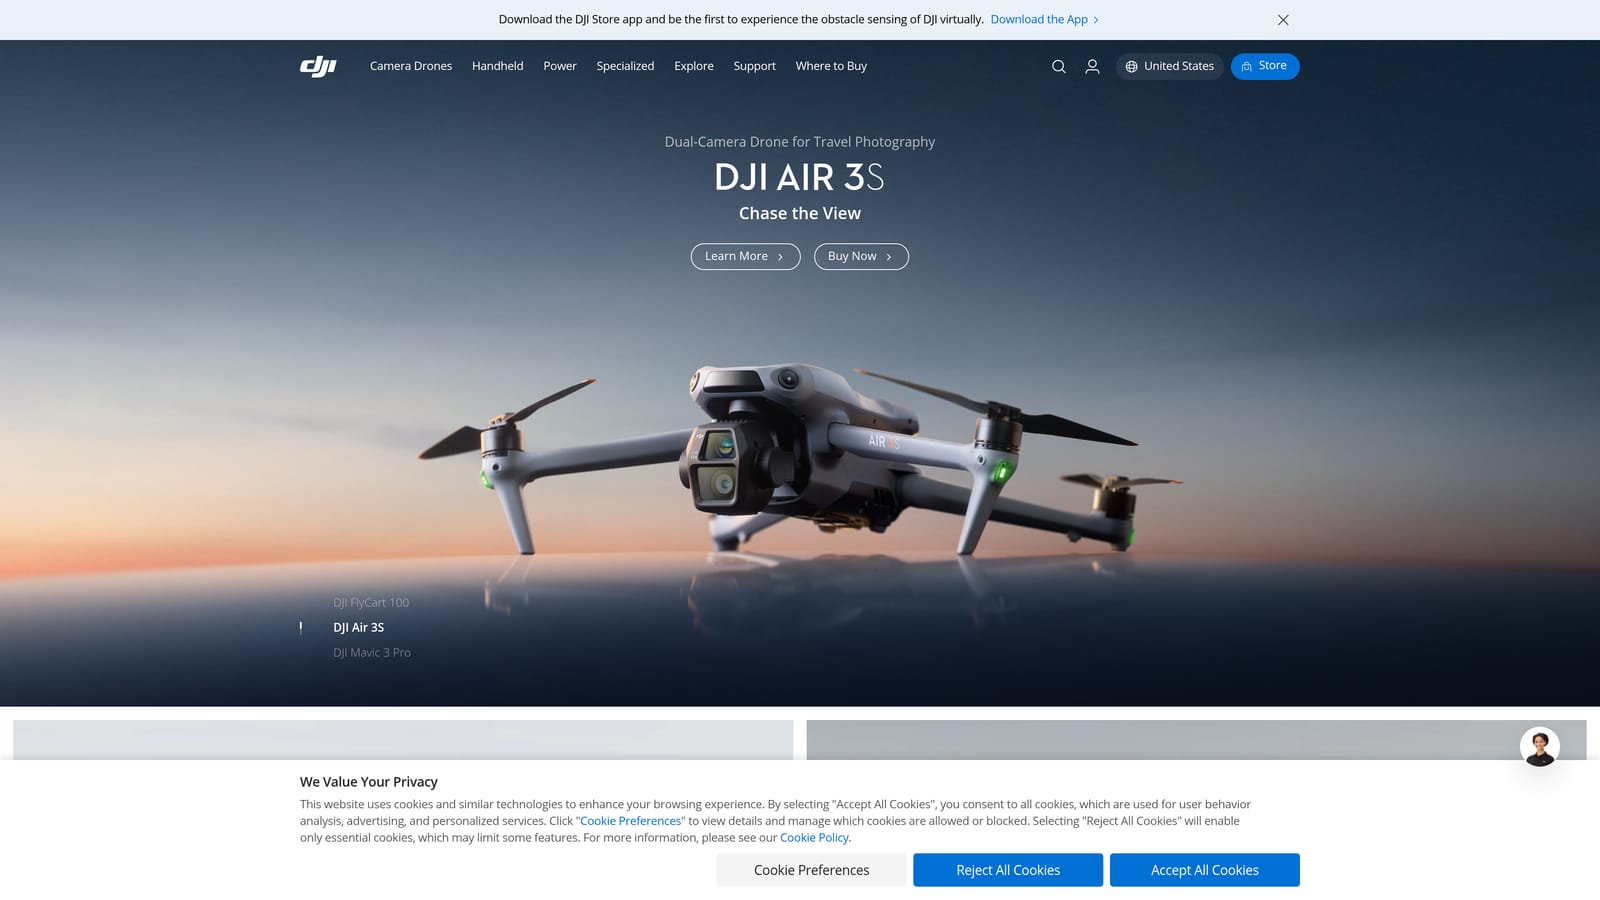Screen dimensions: 1600x900
Task: Open the Support menu
Action: pyautogui.click(x=754, y=66)
